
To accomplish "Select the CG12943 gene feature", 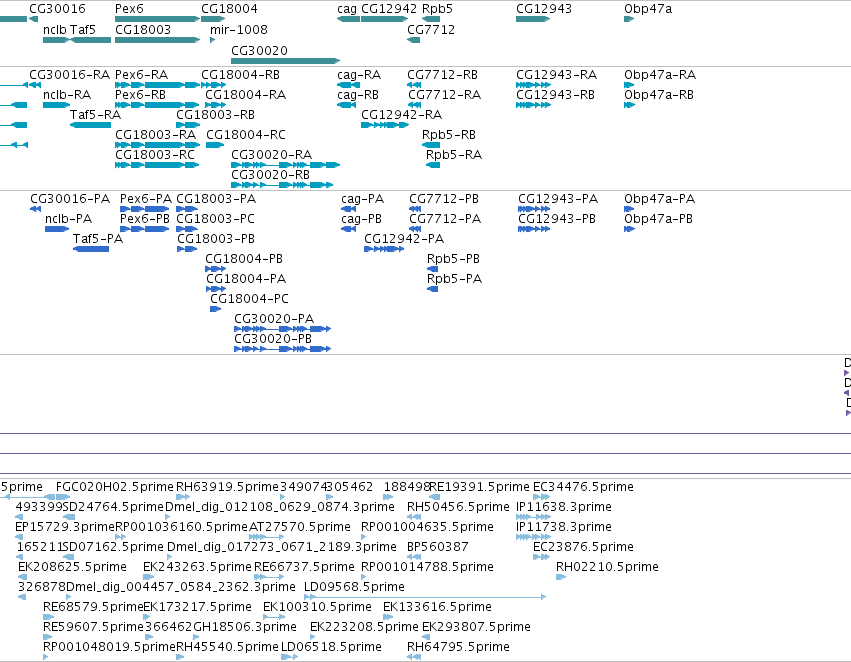I will pos(533,19).
